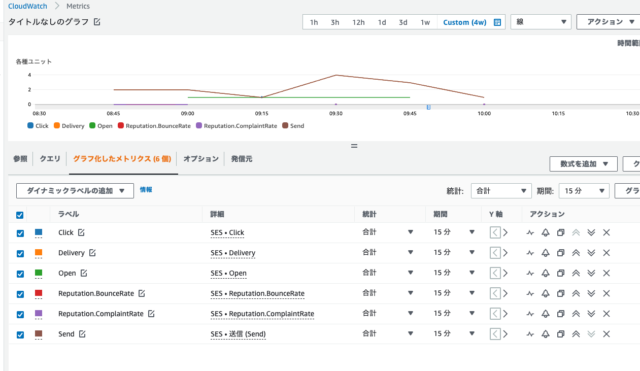
Task: Select the 12h time range
Action: pos(358,22)
